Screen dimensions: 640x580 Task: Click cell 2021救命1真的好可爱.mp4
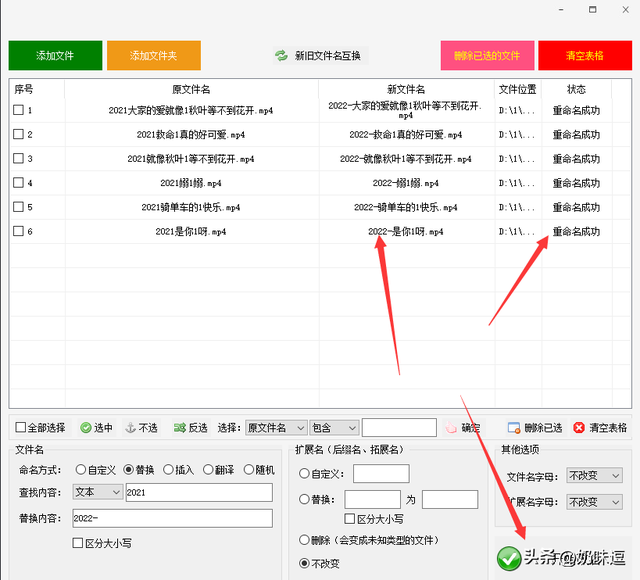(x=191, y=135)
